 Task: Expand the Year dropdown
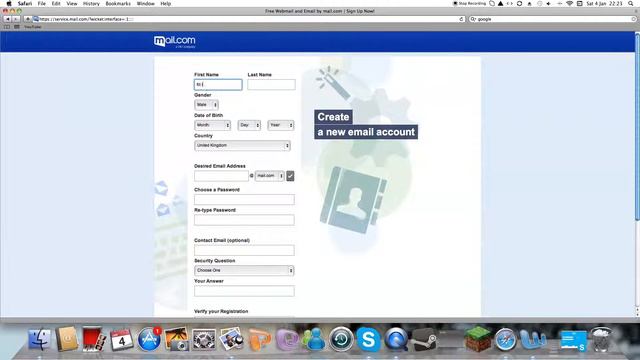(x=281, y=125)
